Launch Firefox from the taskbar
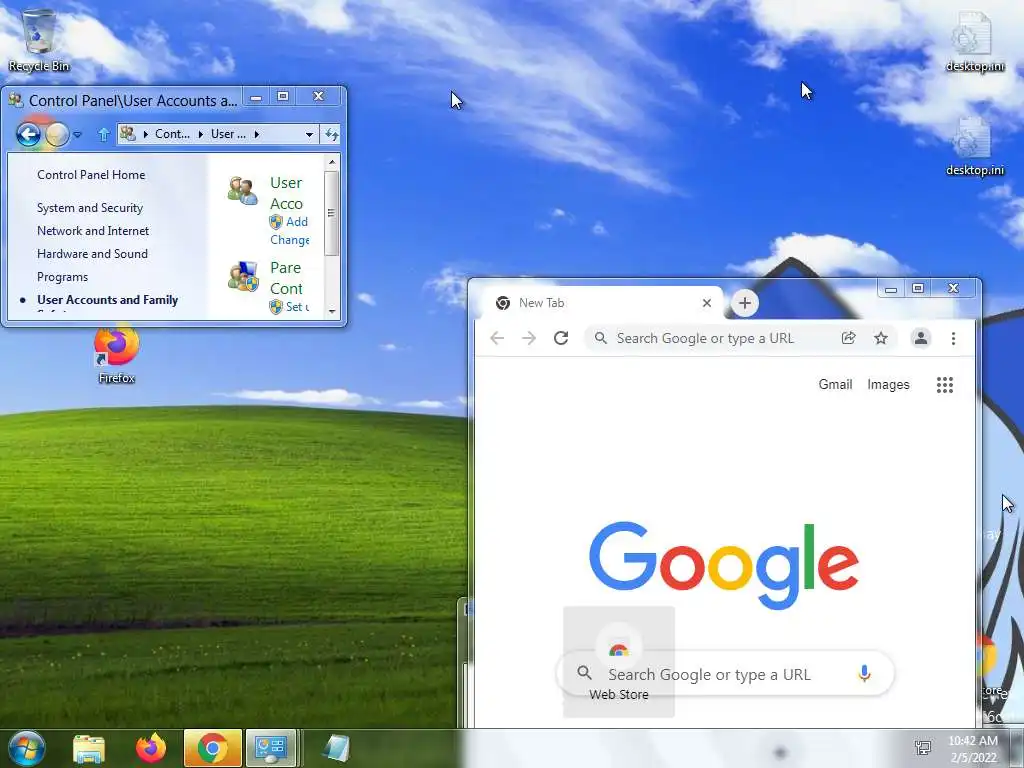Screen dimensions: 1024x768 tap(151, 748)
